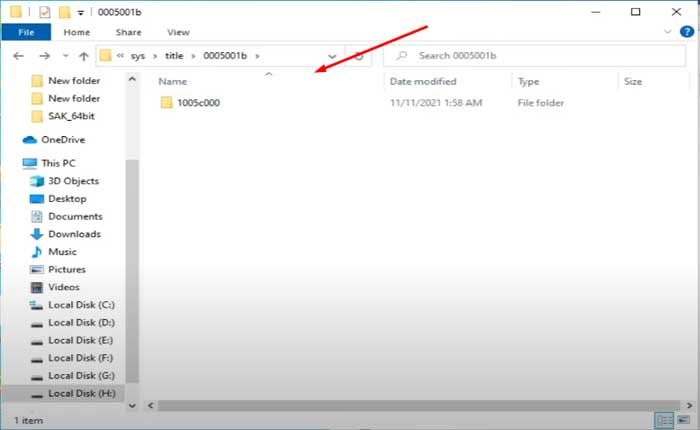
Task: Switch to large icons view
Action: coord(684,420)
